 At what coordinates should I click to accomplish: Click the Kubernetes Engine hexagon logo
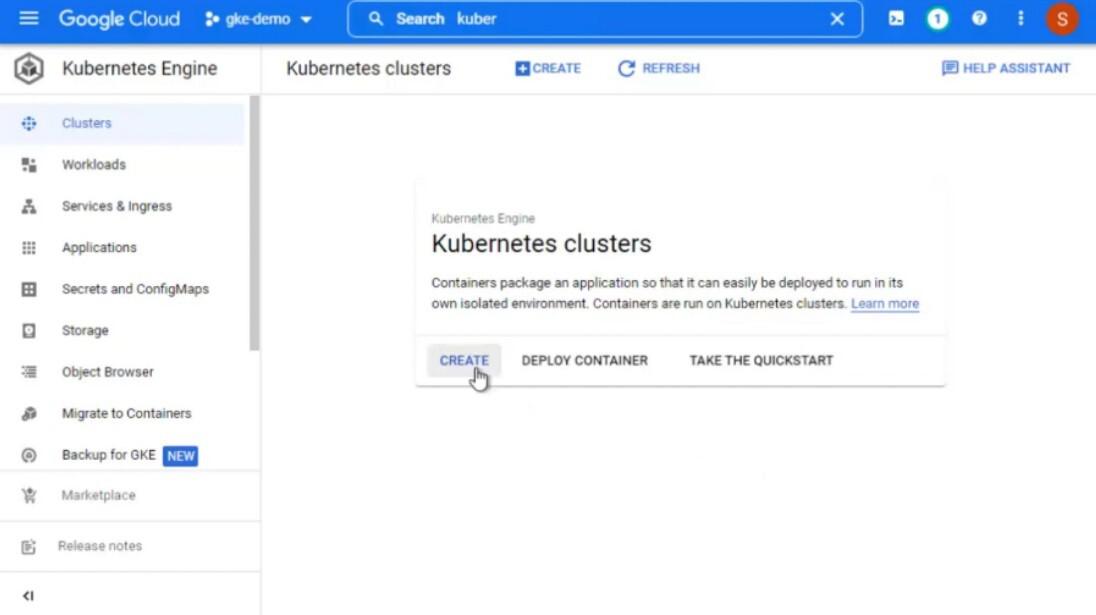click(29, 68)
